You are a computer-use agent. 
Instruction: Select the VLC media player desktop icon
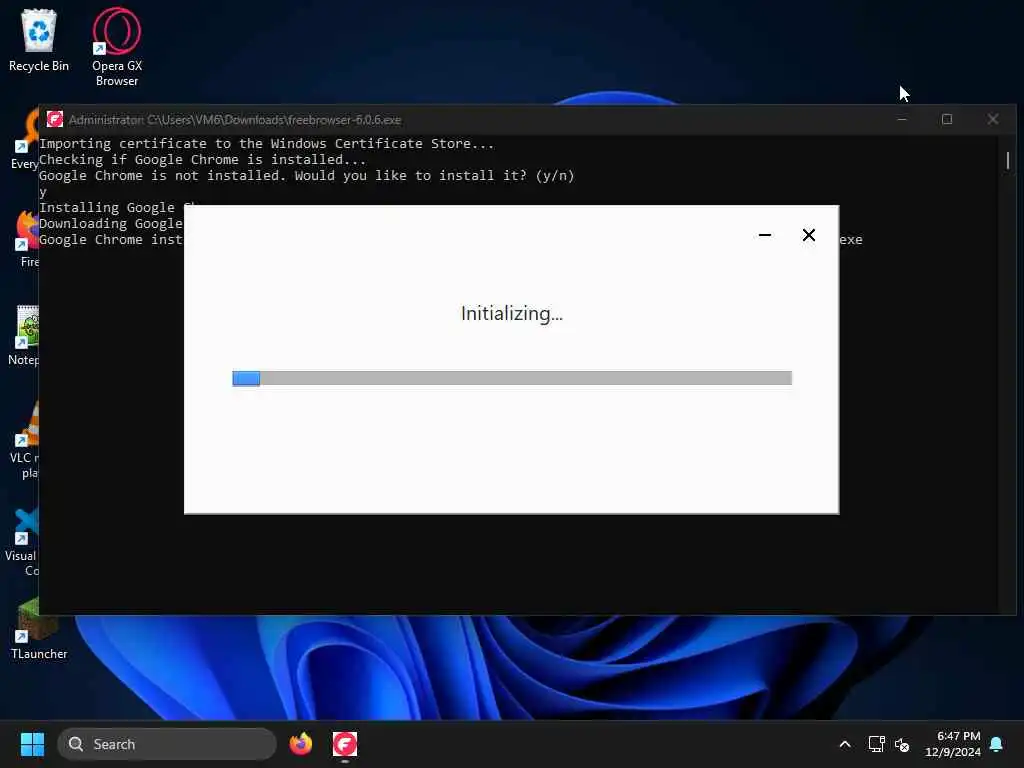point(24,441)
